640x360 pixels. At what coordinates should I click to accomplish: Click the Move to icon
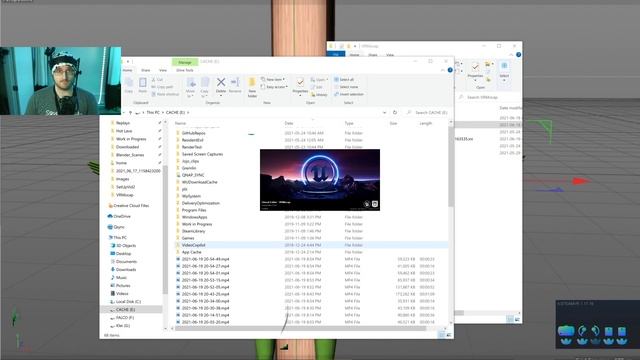[x=191, y=83]
